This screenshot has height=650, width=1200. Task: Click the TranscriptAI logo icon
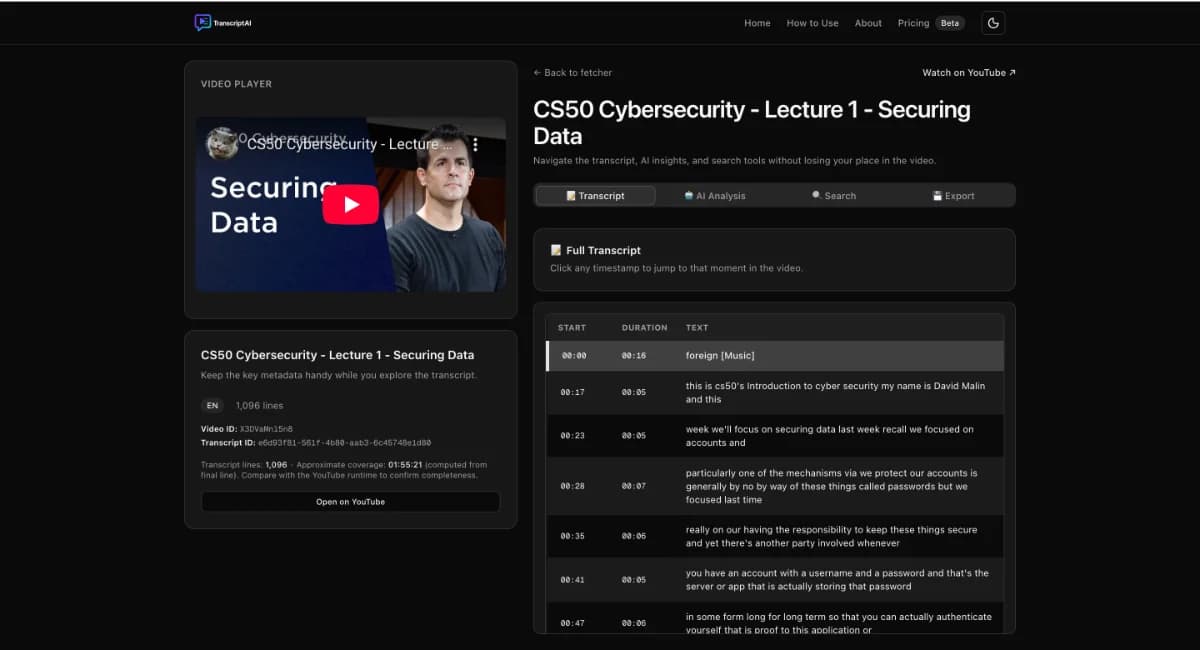pos(203,22)
